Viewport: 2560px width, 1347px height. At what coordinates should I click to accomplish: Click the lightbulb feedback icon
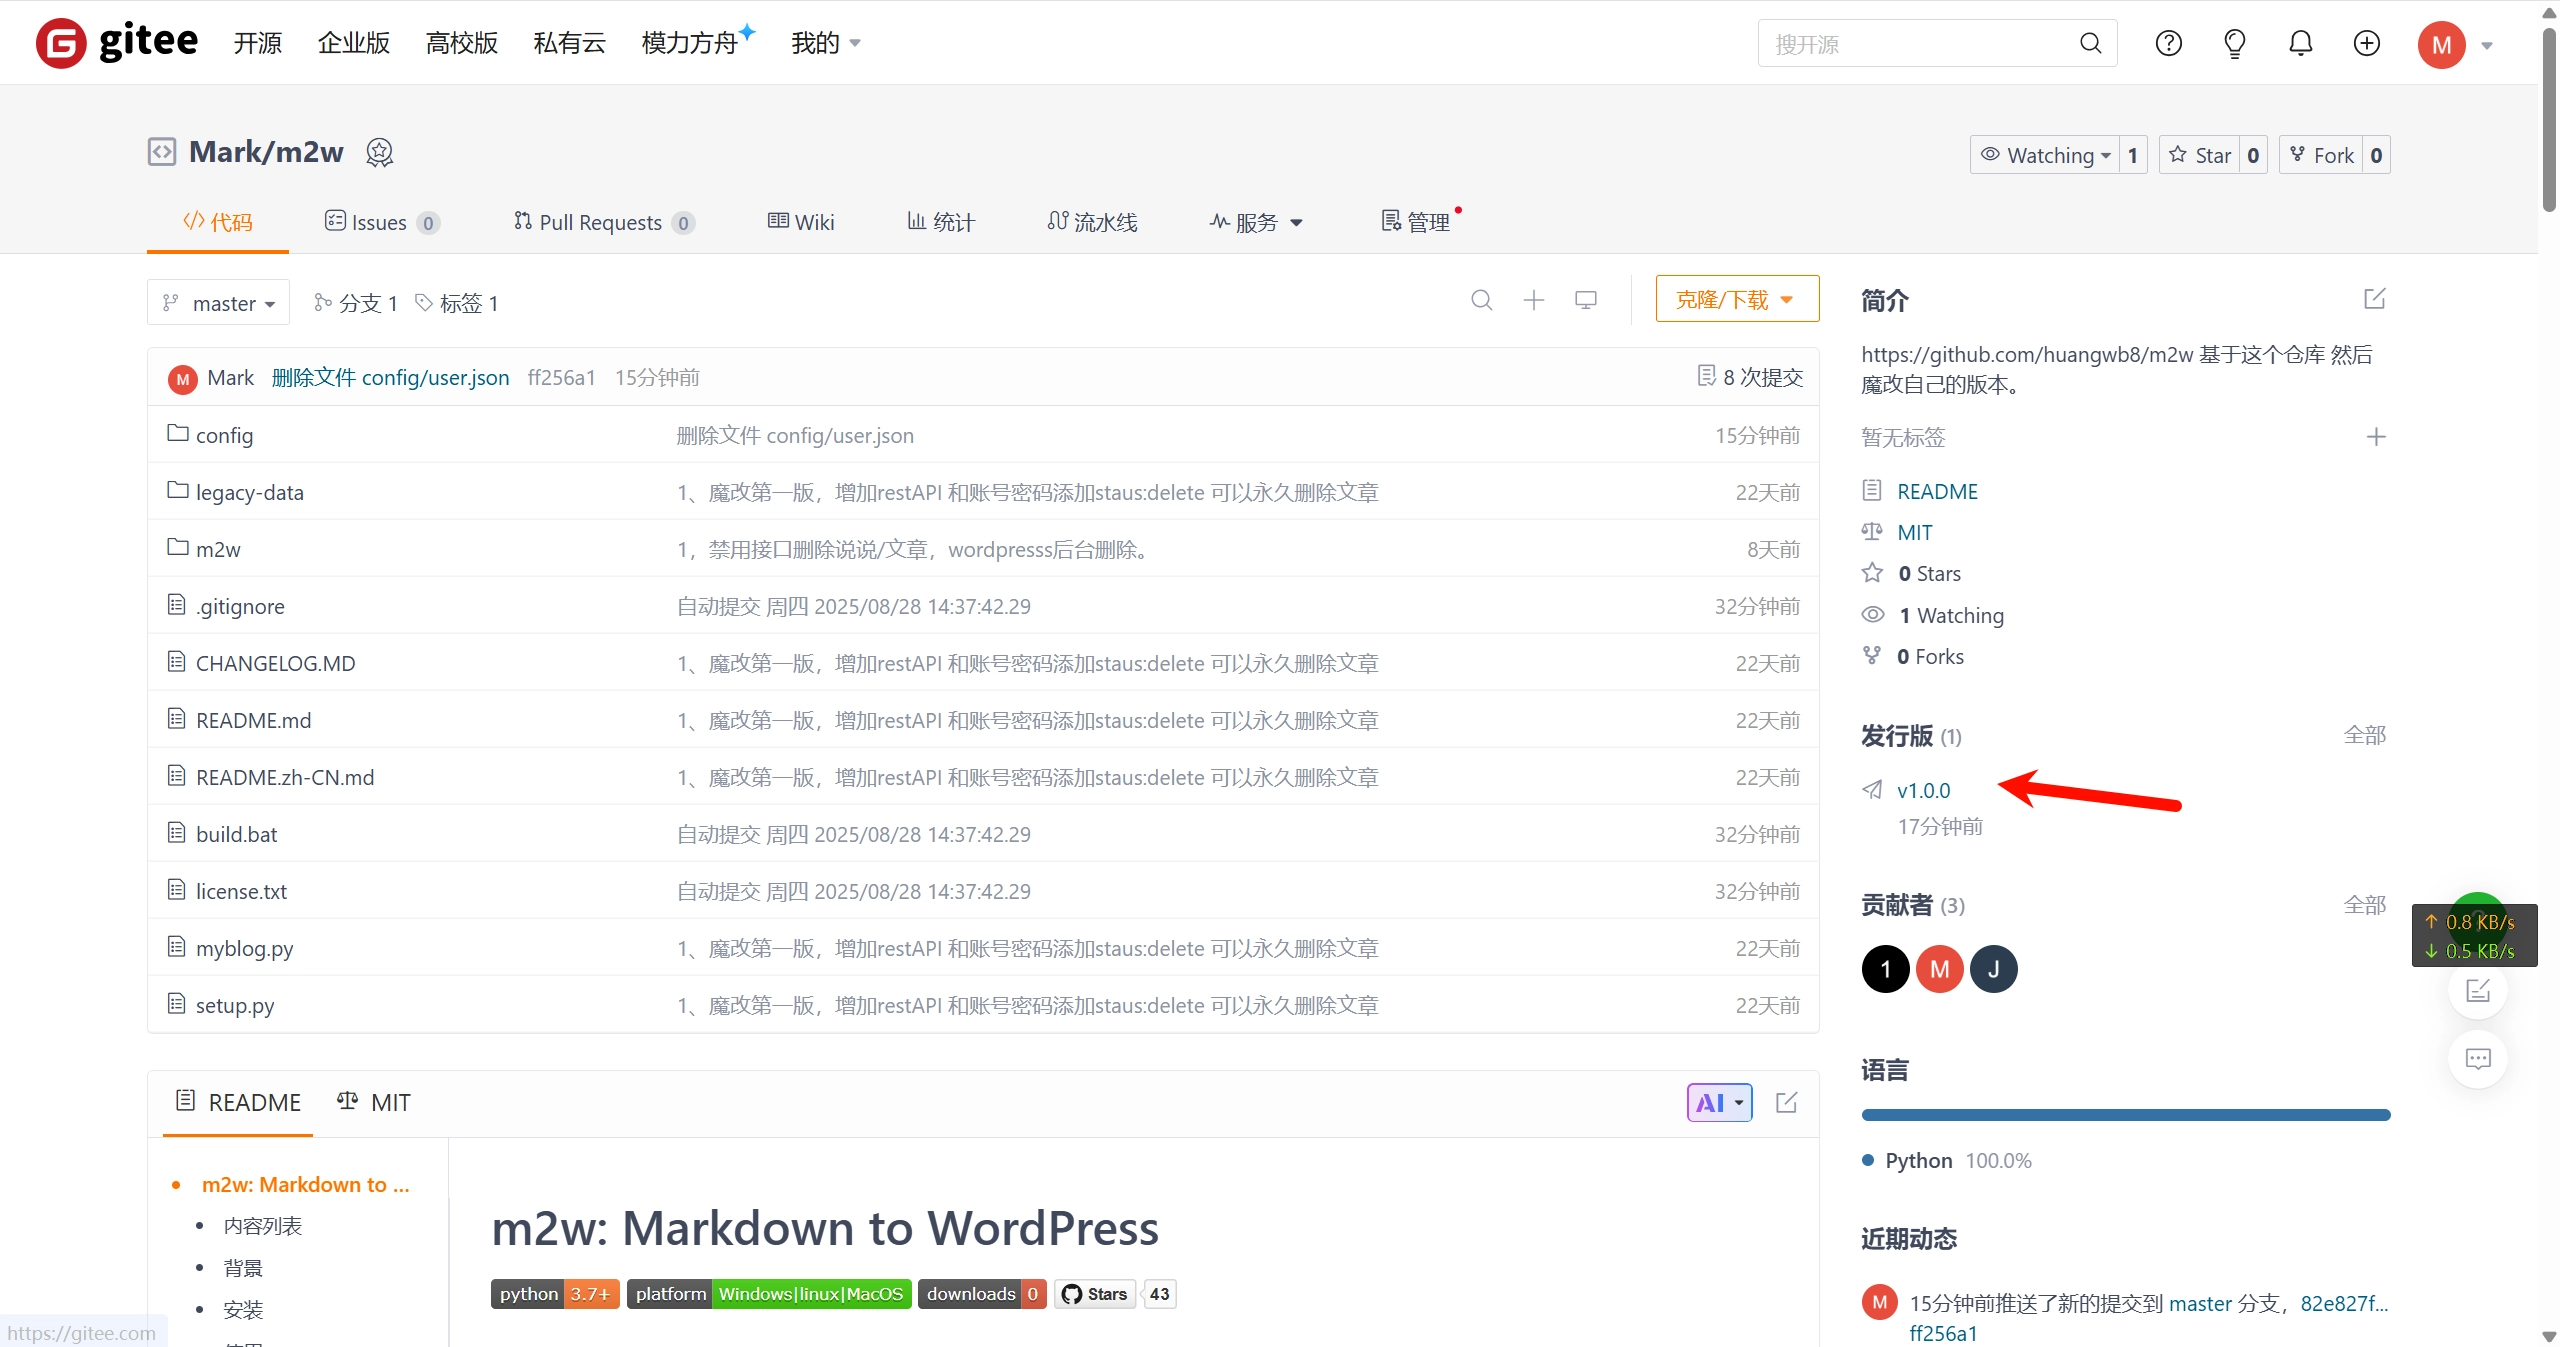pyautogui.click(x=2235, y=43)
